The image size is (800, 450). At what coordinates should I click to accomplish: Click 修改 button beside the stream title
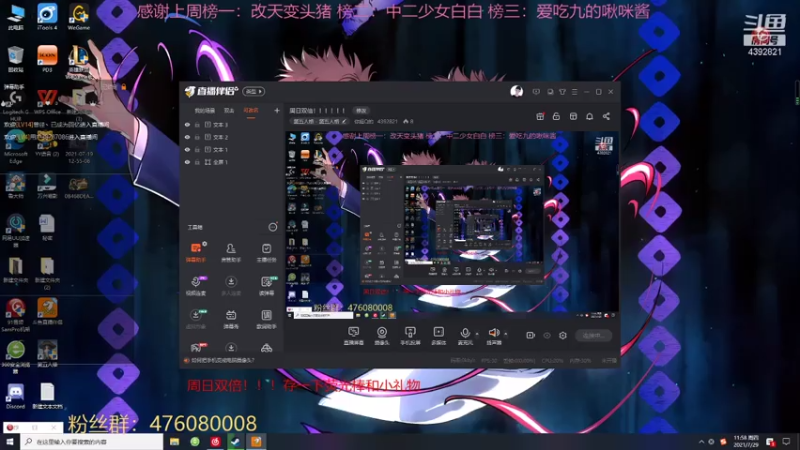click(x=361, y=110)
